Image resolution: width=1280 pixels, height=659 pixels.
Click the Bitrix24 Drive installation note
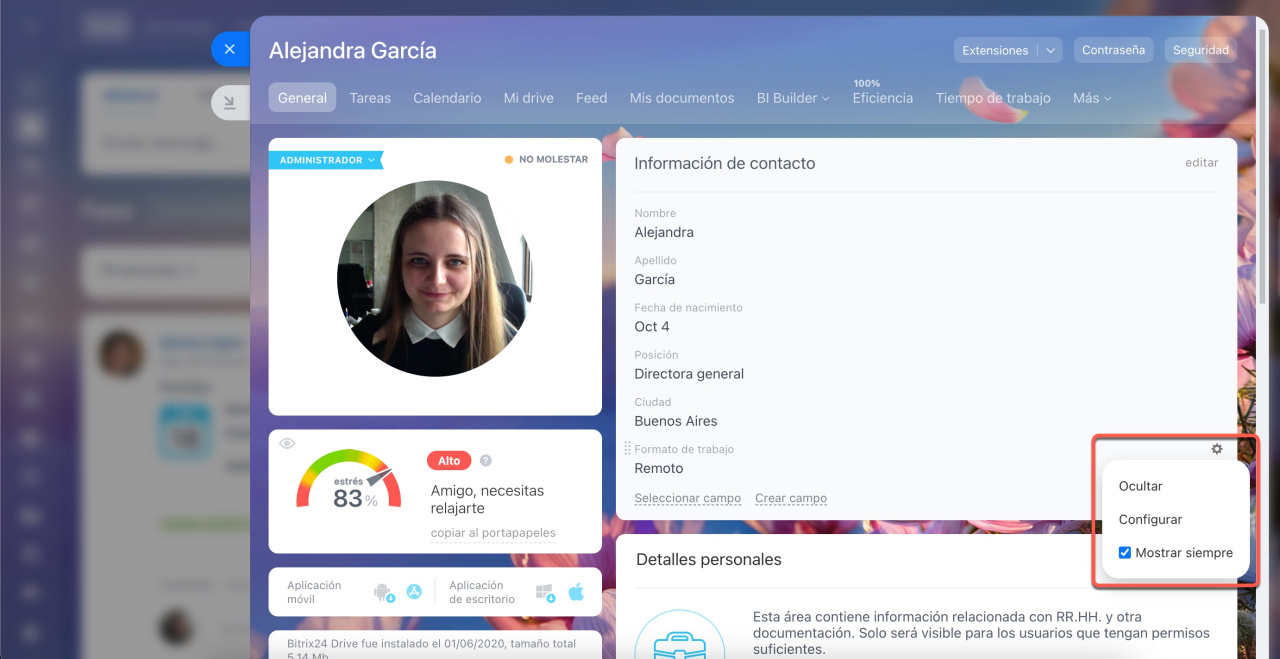point(432,648)
